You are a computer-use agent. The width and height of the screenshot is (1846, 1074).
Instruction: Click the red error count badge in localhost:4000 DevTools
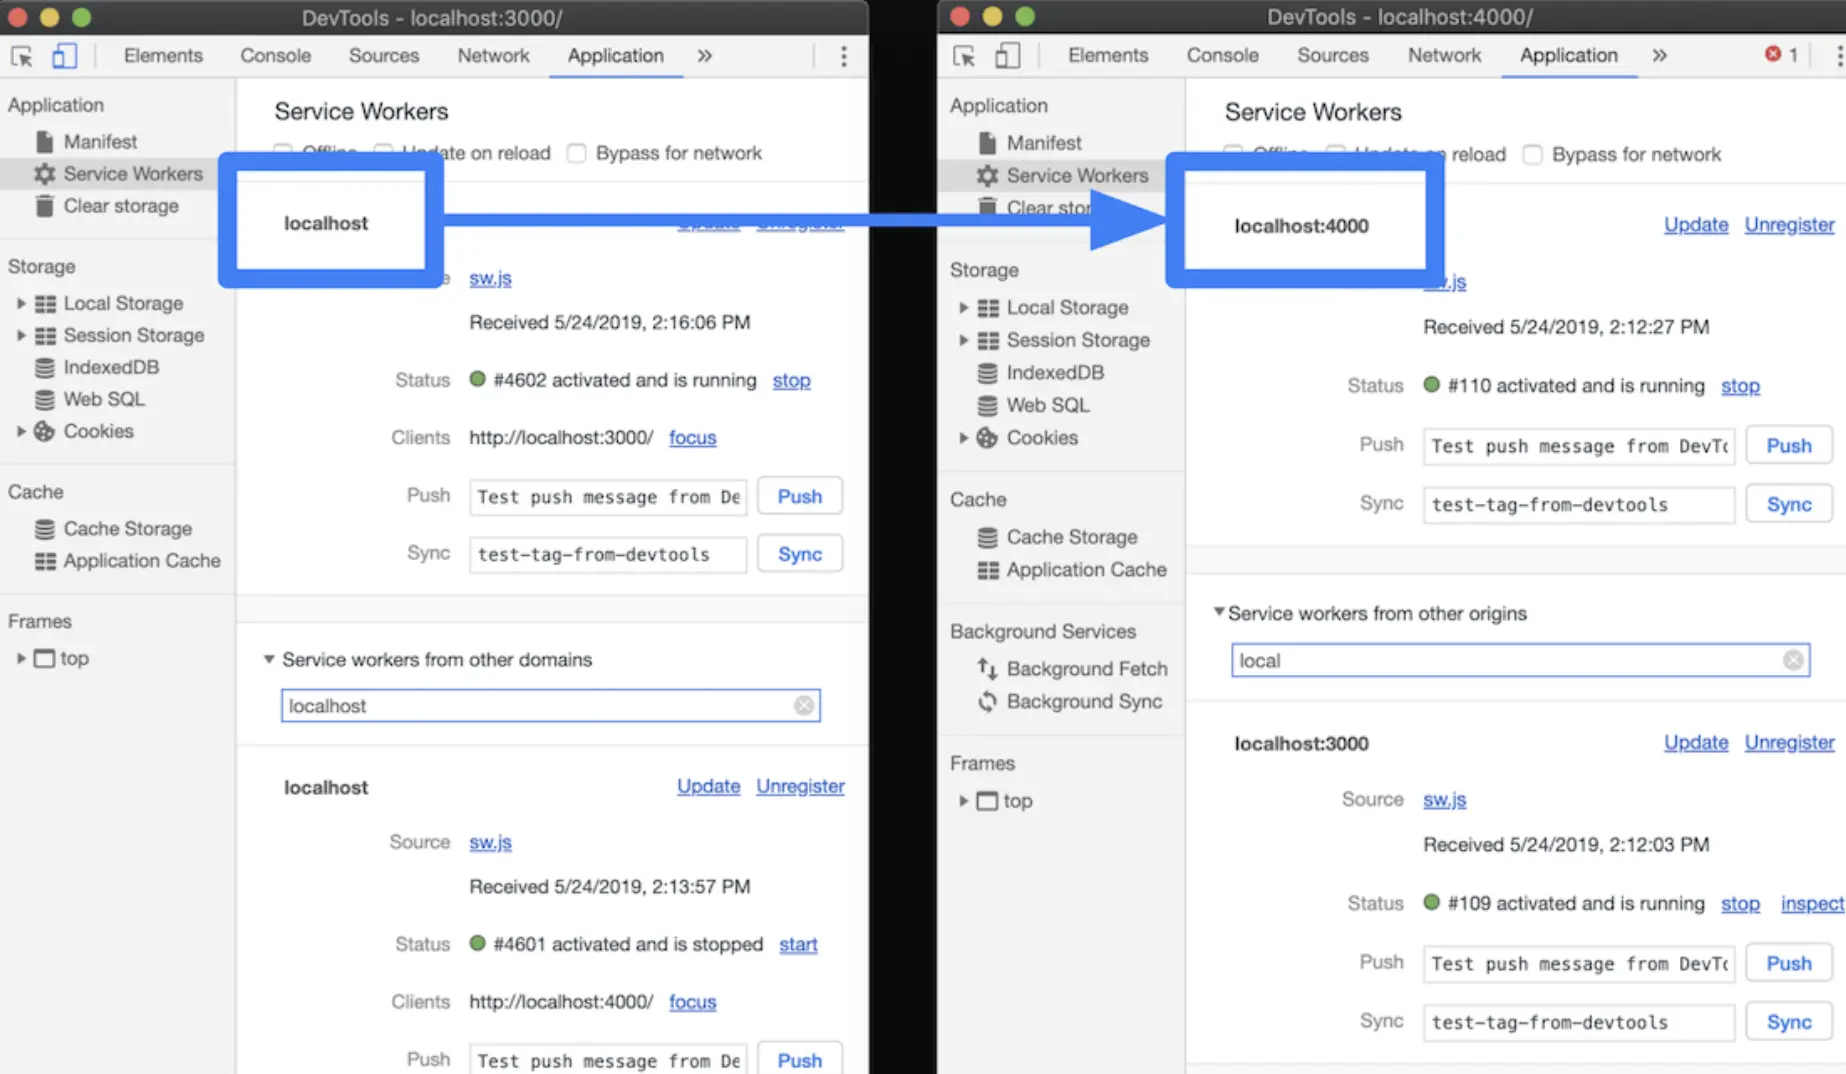tap(1781, 55)
